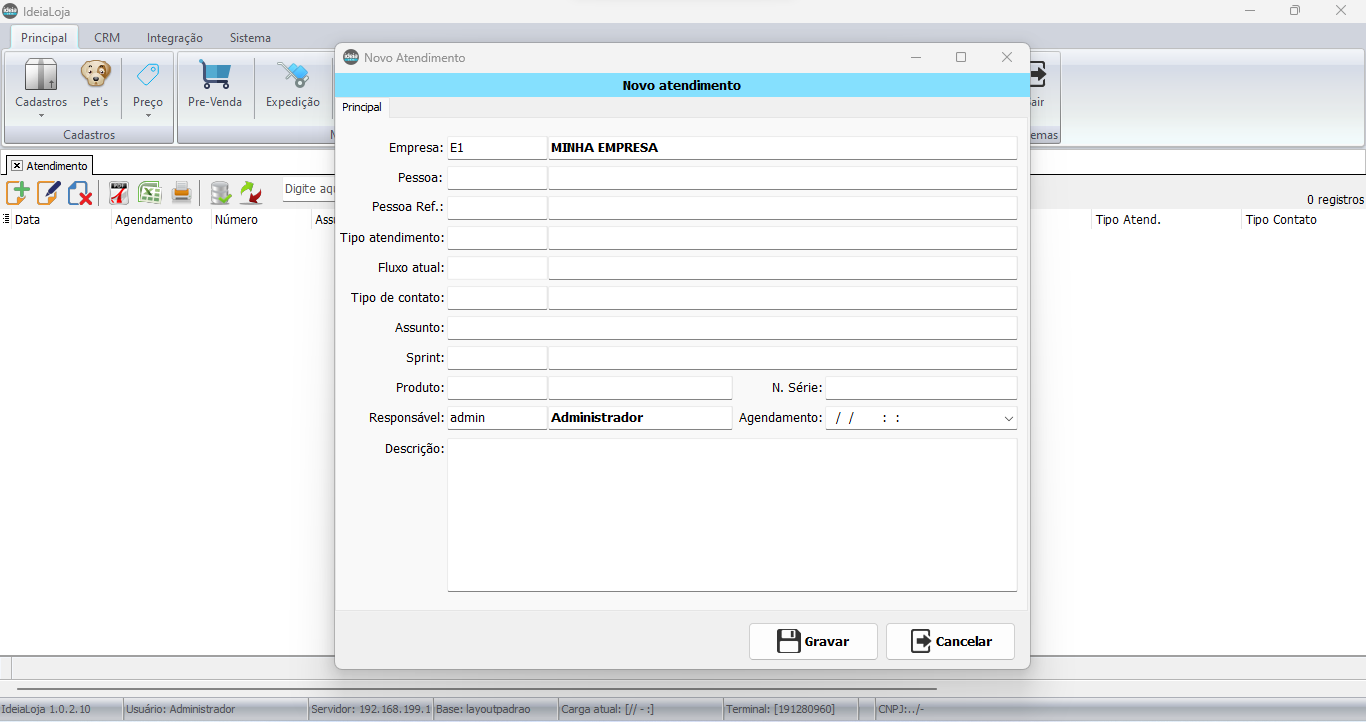Click the edit record pencil icon

[48, 193]
